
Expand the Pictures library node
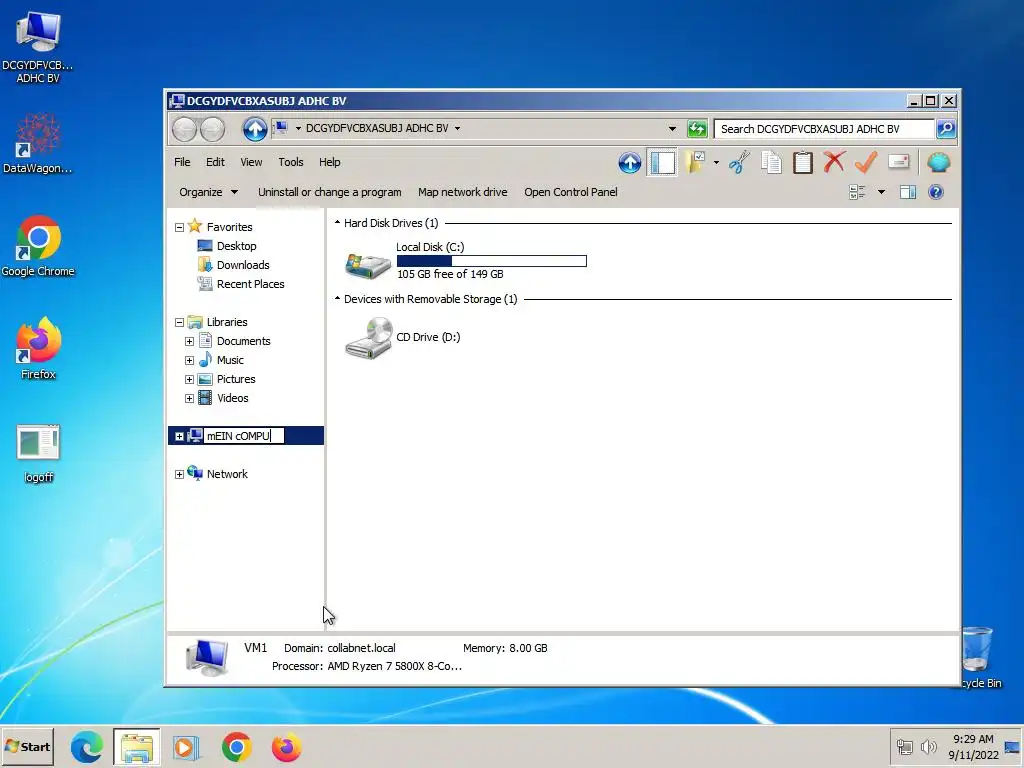coord(189,379)
